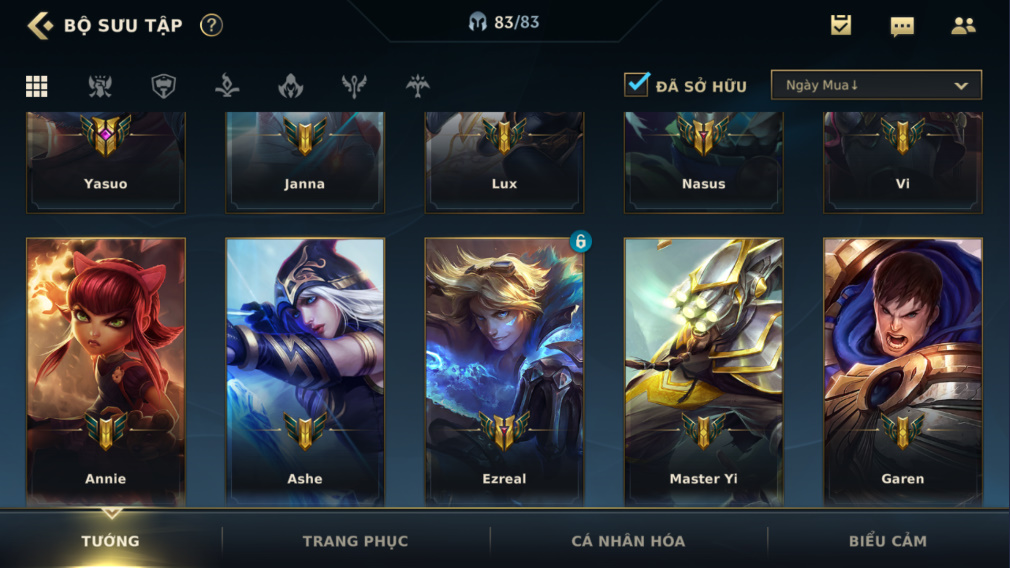1010x568 pixels.
Task: Filter by fighter role icon
Action: coord(100,86)
